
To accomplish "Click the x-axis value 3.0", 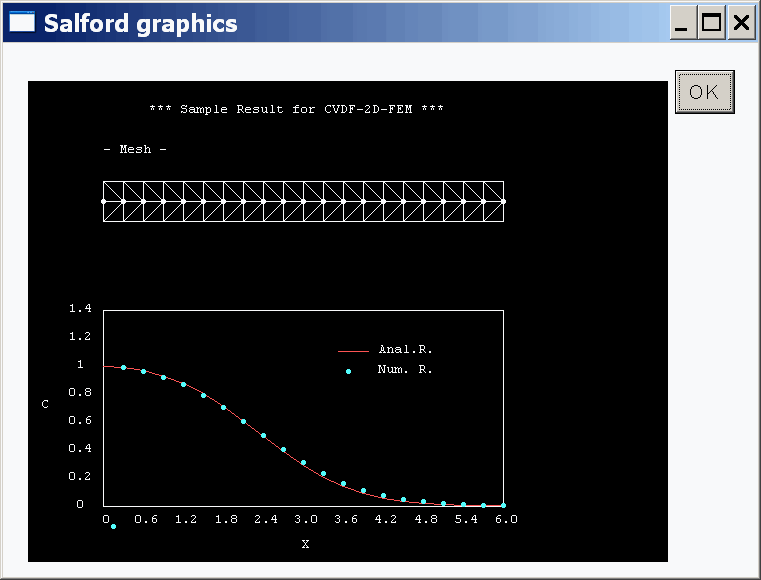I will tap(306, 519).
